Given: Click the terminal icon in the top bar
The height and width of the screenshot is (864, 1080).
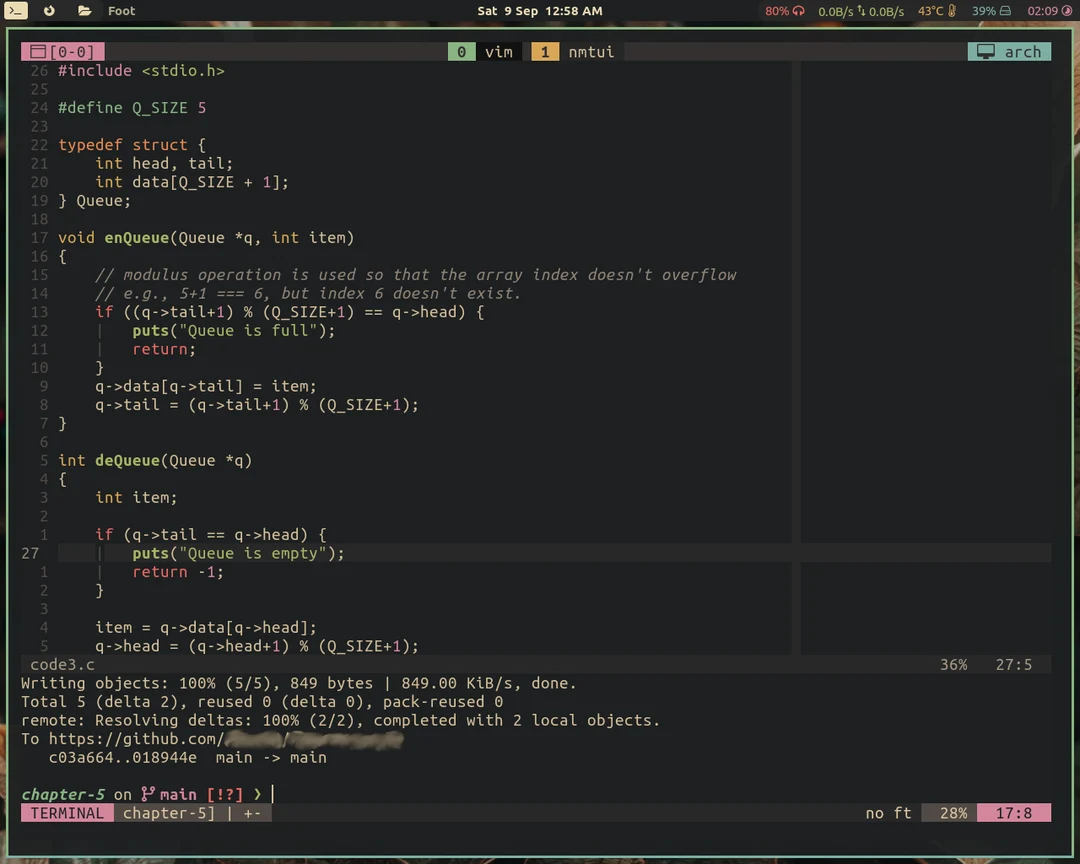Looking at the screenshot, I should (x=16, y=11).
